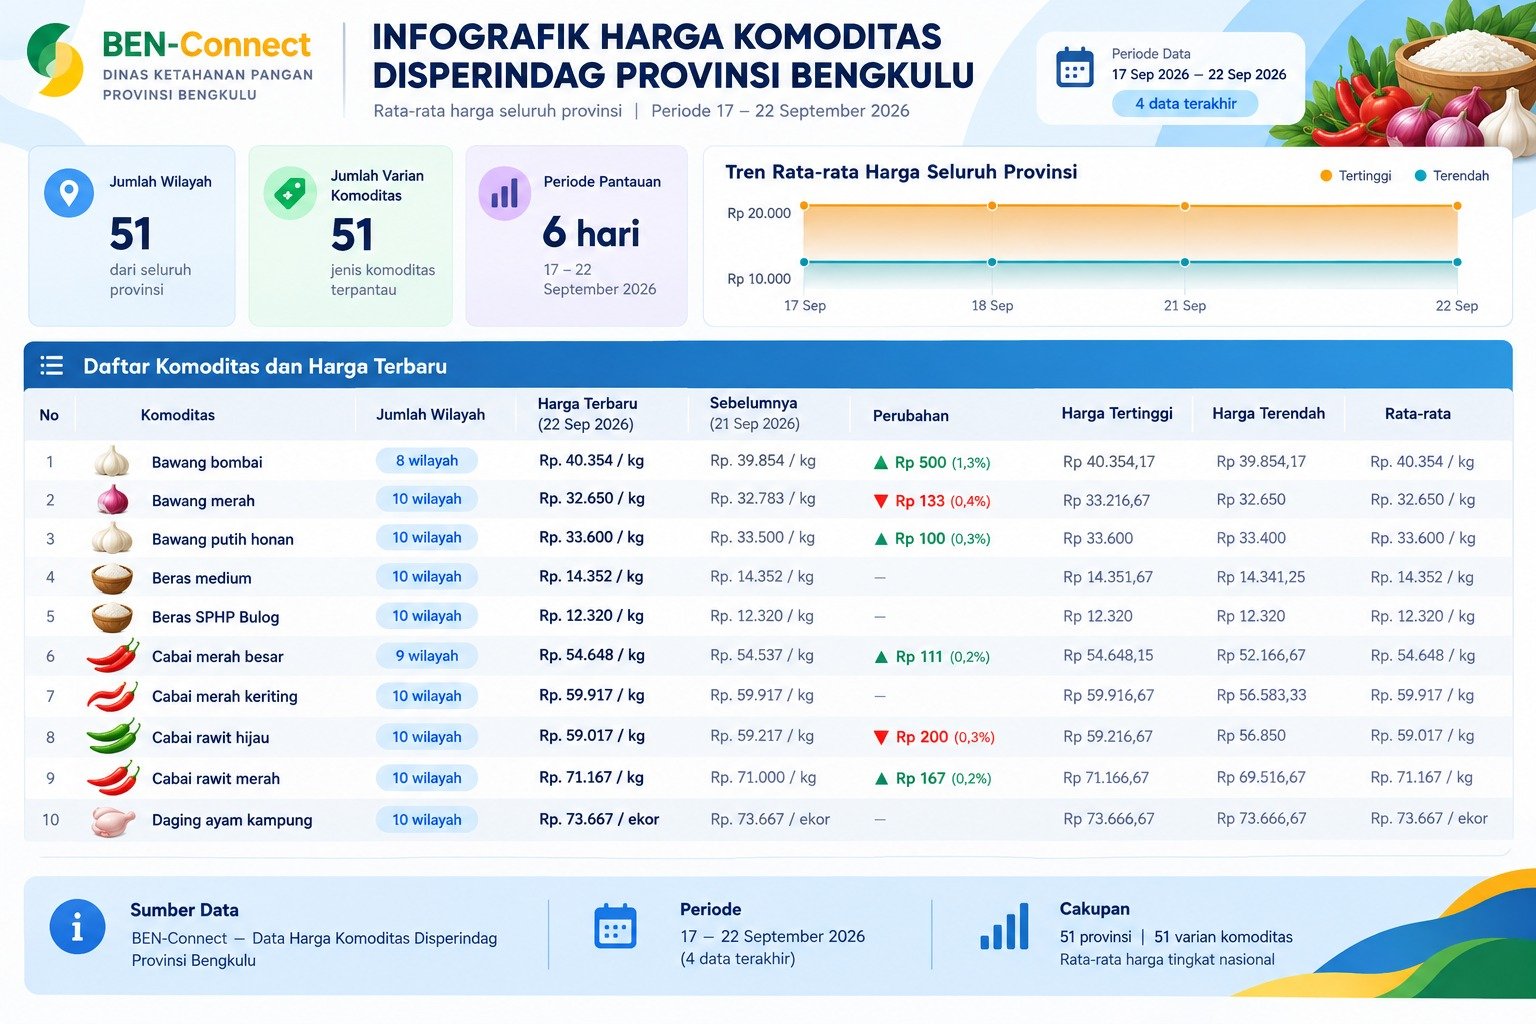Click the Harga Terendah column header
The height and width of the screenshot is (1024, 1536).
coord(1269,413)
